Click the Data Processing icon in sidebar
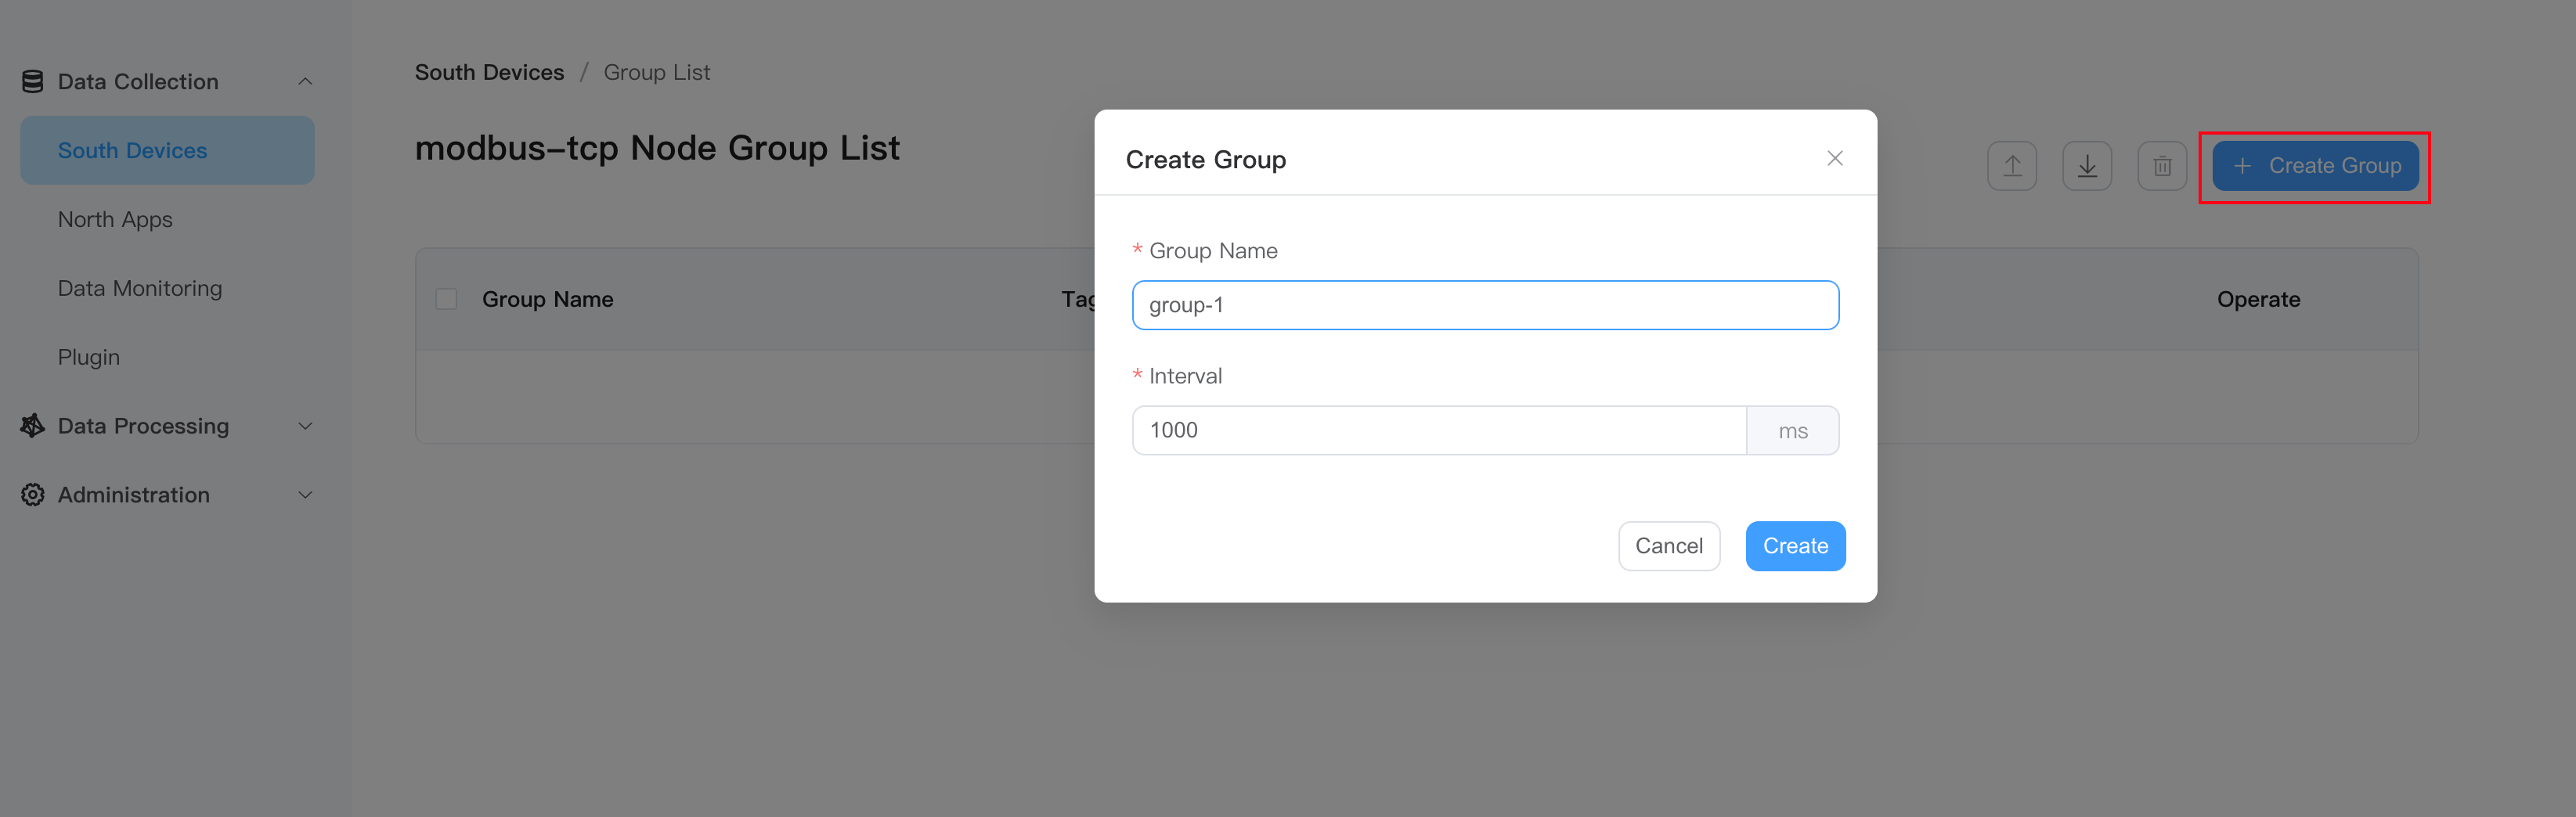This screenshot has height=817, width=2576. point(31,425)
